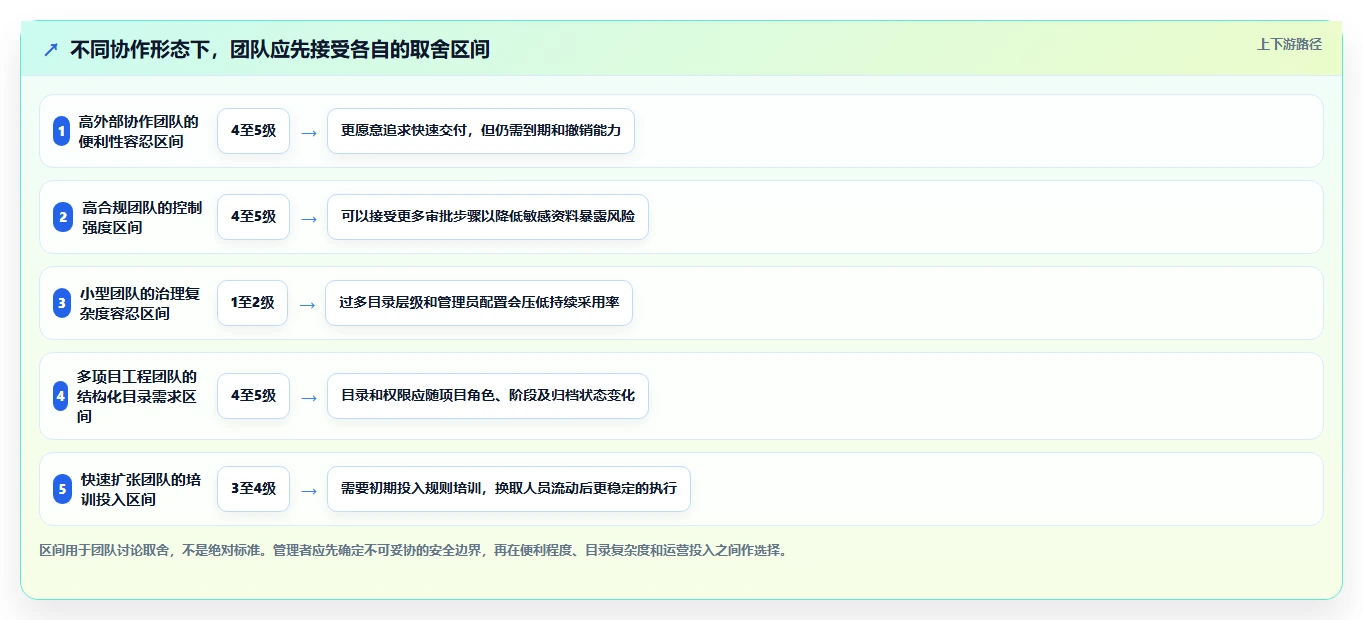Select the panel title 不同协作形态下，团队应先接受各自的取舍区间
Screen dimensions: 1363x620
point(280,49)
